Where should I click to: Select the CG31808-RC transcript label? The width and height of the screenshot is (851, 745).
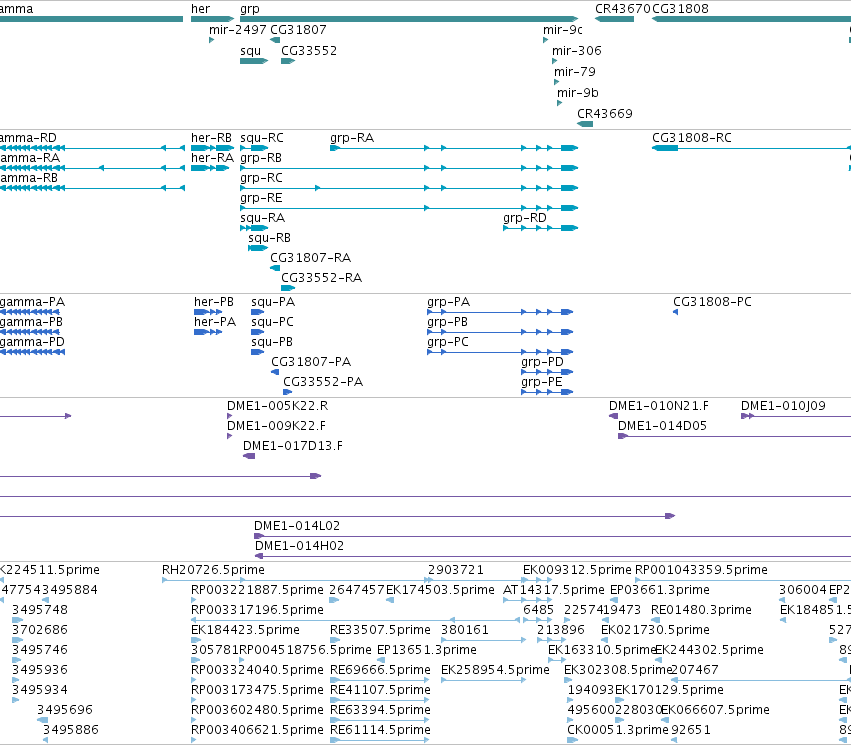tap(692, 138)
